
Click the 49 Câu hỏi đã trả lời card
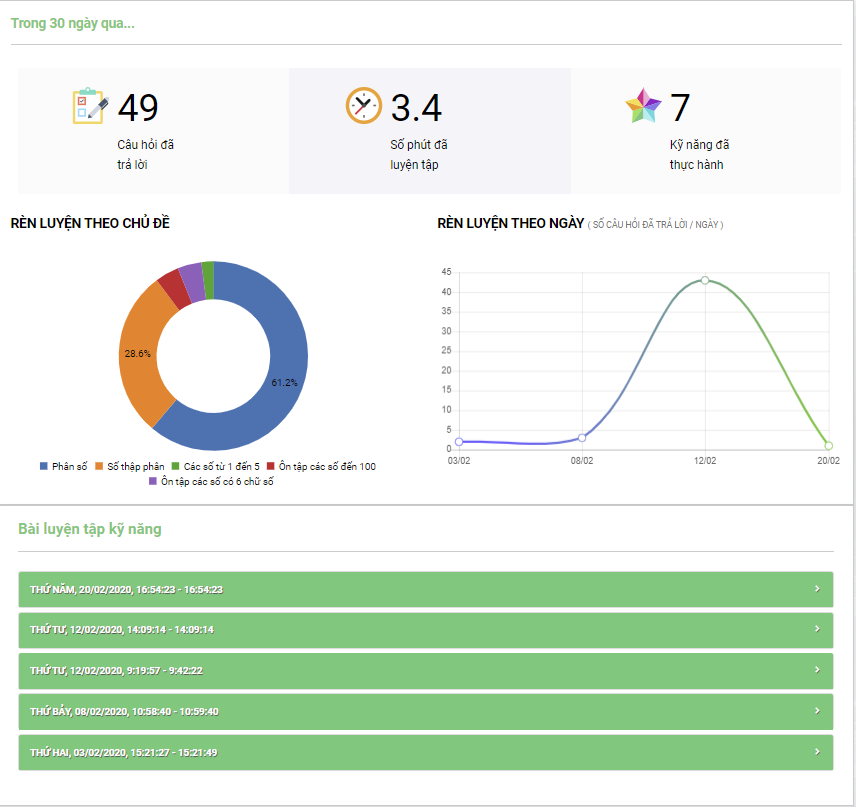tap(153, 130)
